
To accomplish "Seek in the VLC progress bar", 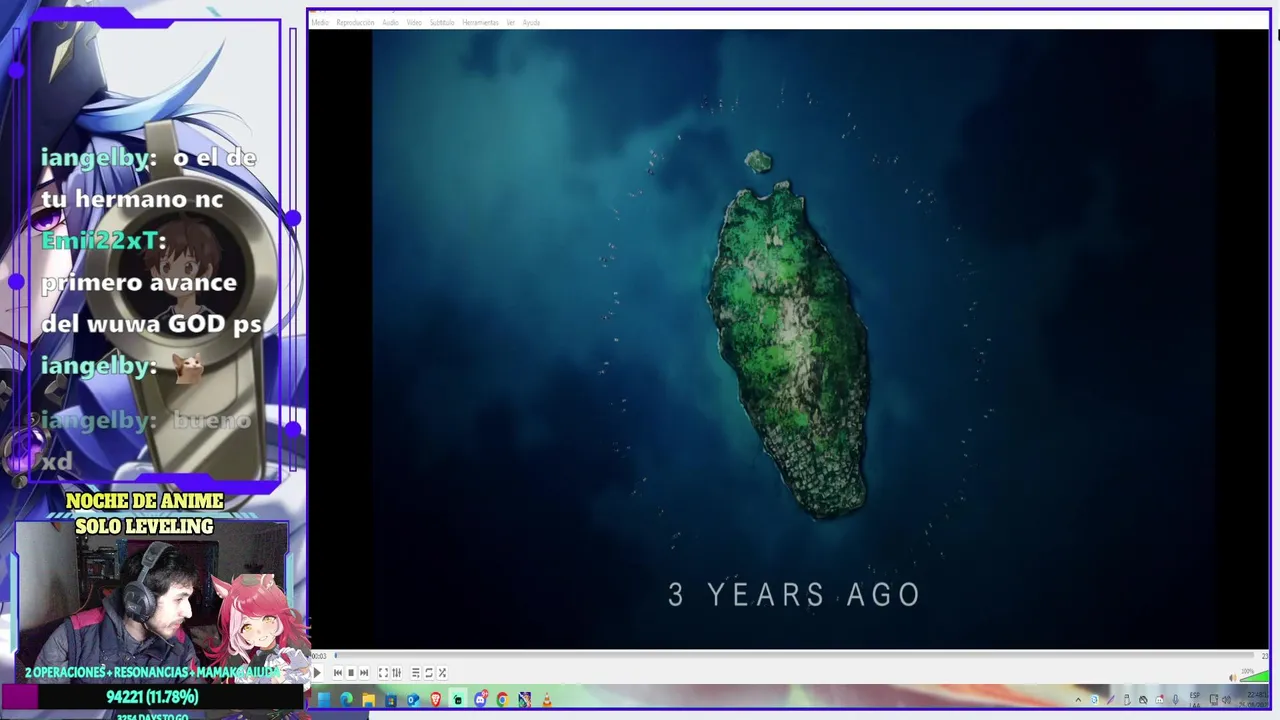I will [794, 656].
